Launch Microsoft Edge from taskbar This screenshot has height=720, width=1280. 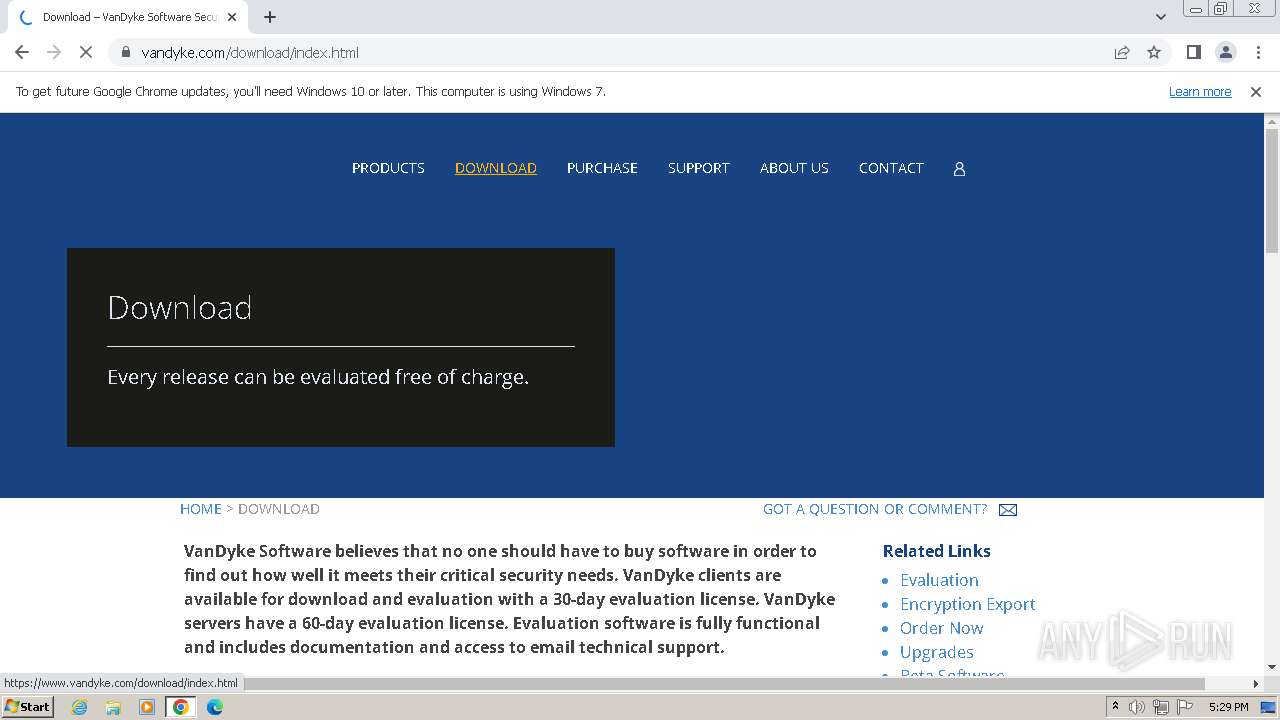point(215,707)
